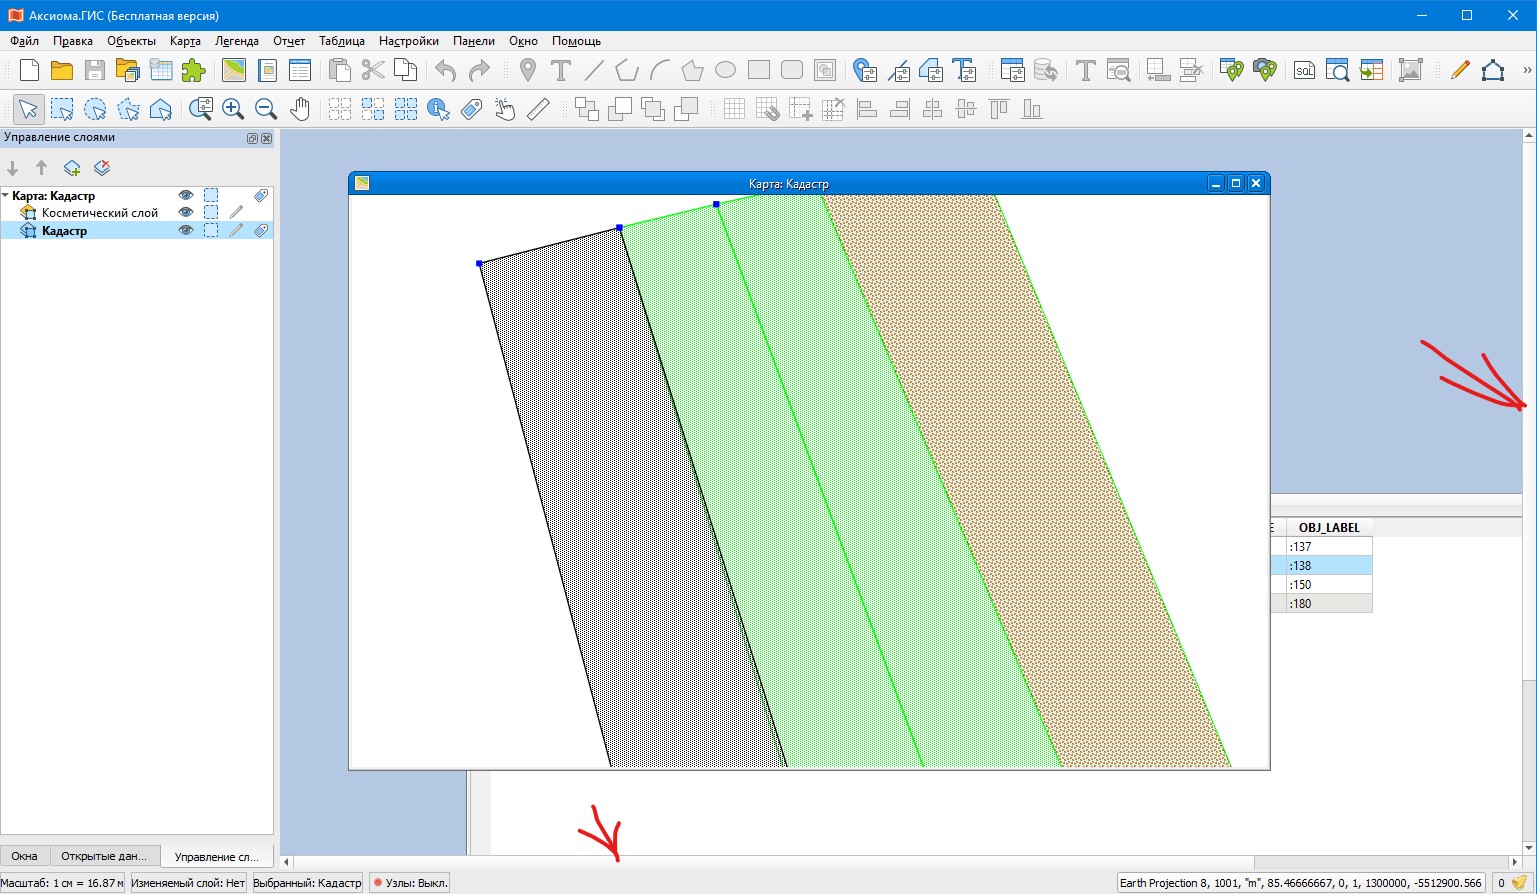The width and height of the screenshot is (1537, 894).
Task: Expand the toolbar overflow chevron
Action: 1526,70
